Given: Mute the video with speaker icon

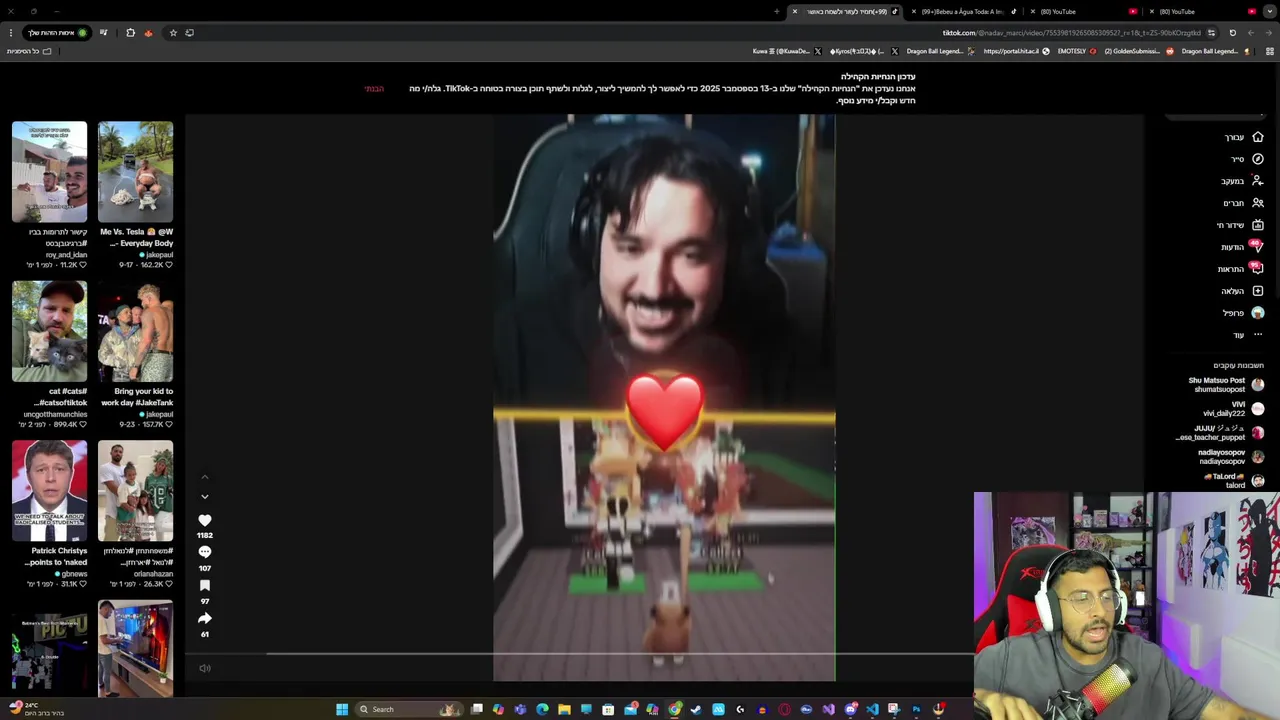Looking at the screenshot, I should click(x=205, y=668).
